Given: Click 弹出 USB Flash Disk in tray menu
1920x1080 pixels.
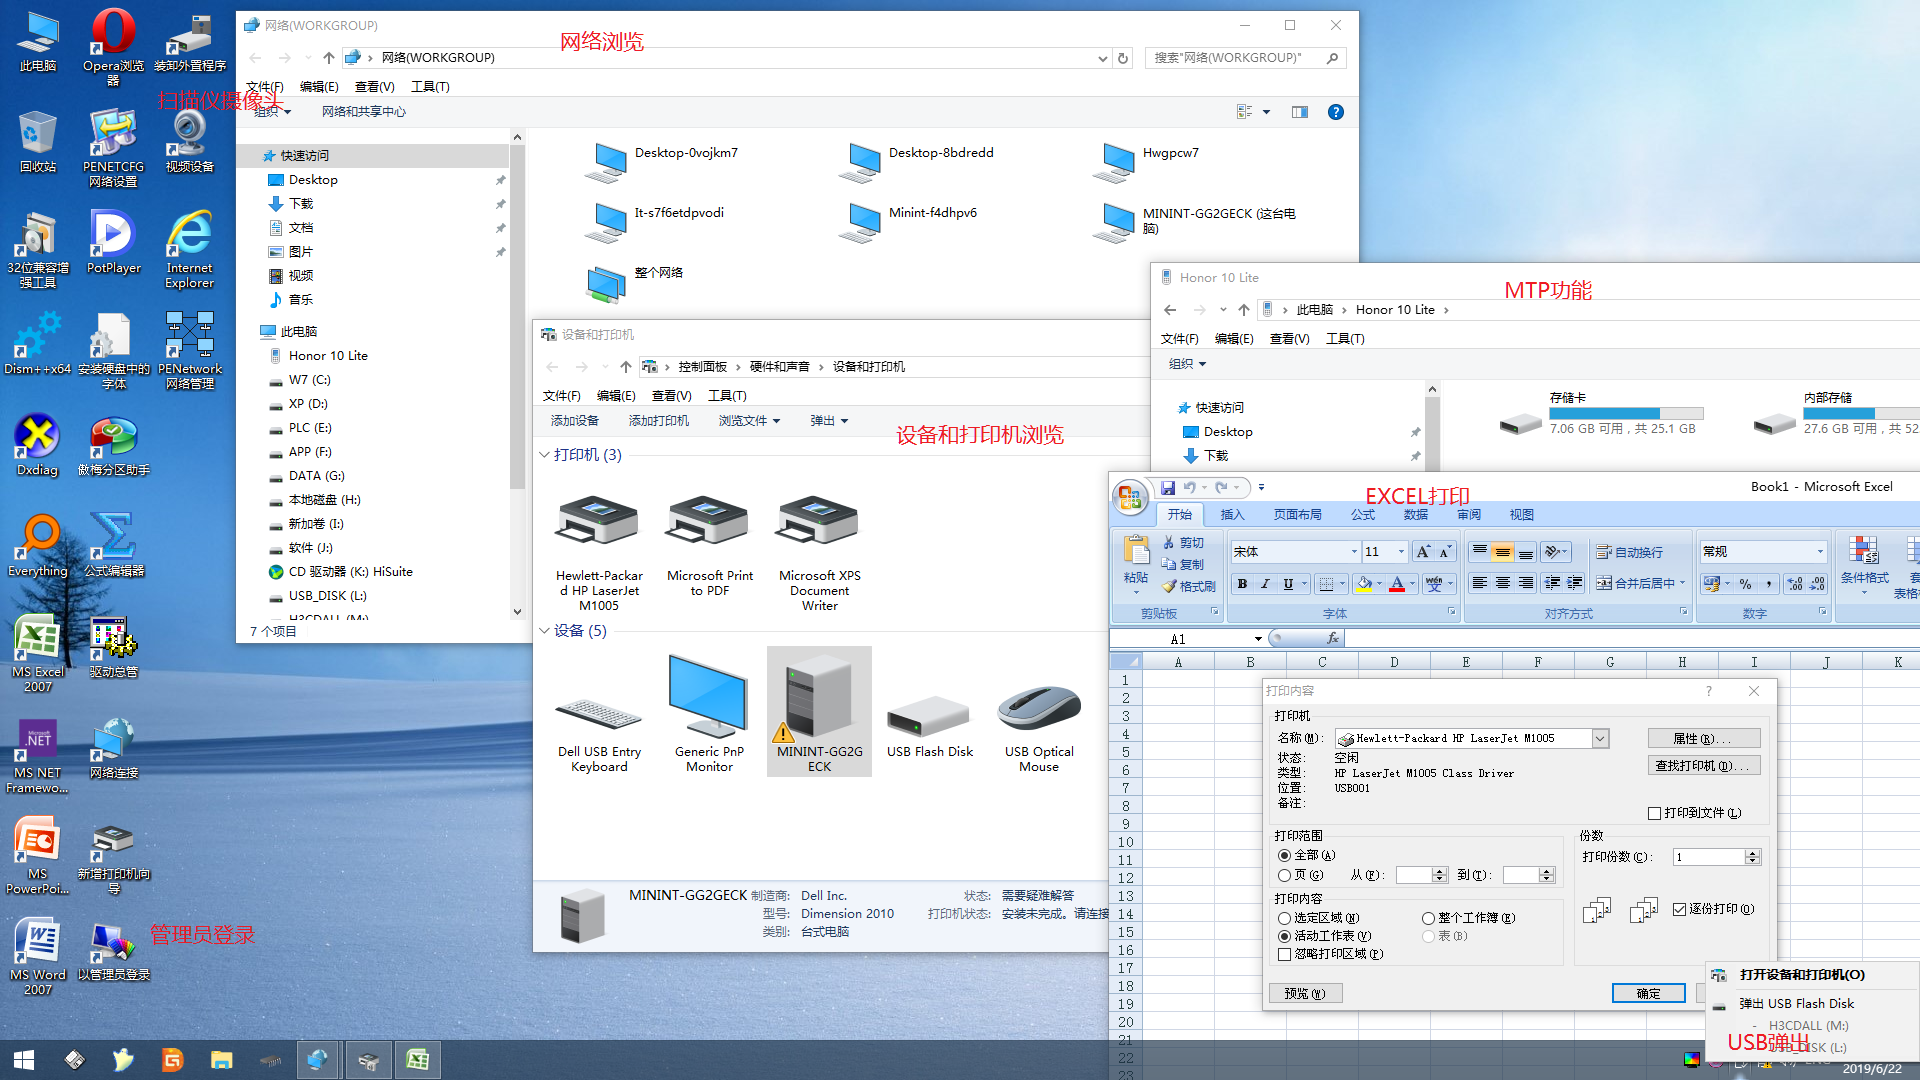Looking at the screenshot, I should pos(1796,1004).
